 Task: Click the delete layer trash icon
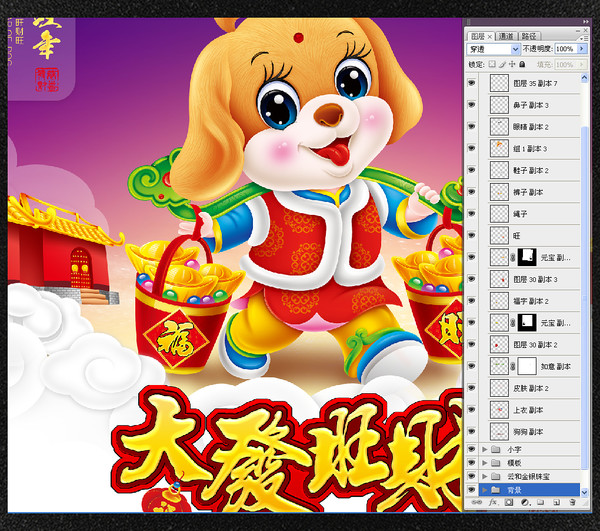click(x=572, y=502)
